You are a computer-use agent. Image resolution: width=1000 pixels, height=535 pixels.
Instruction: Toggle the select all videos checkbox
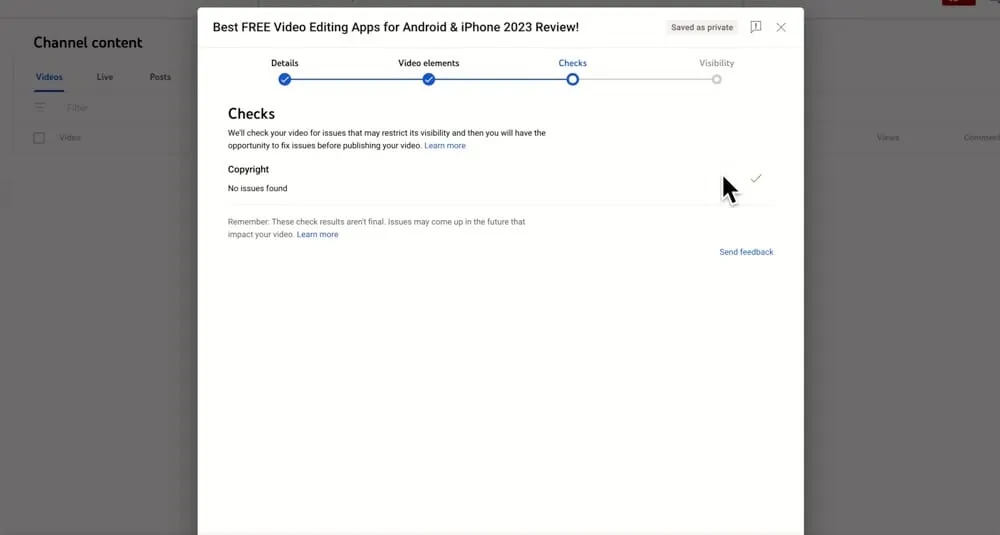click(x=39, y=138)
